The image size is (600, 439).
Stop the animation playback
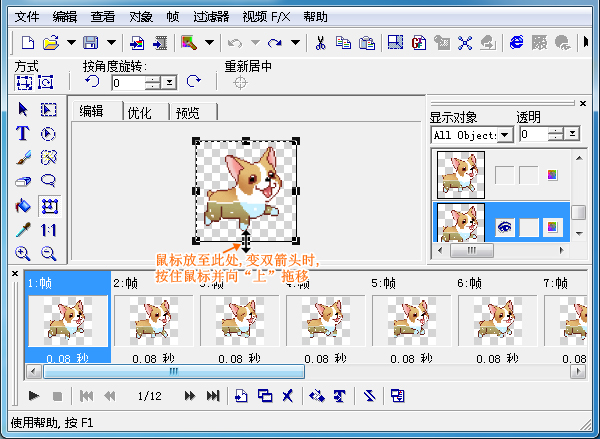coord(57,396)
